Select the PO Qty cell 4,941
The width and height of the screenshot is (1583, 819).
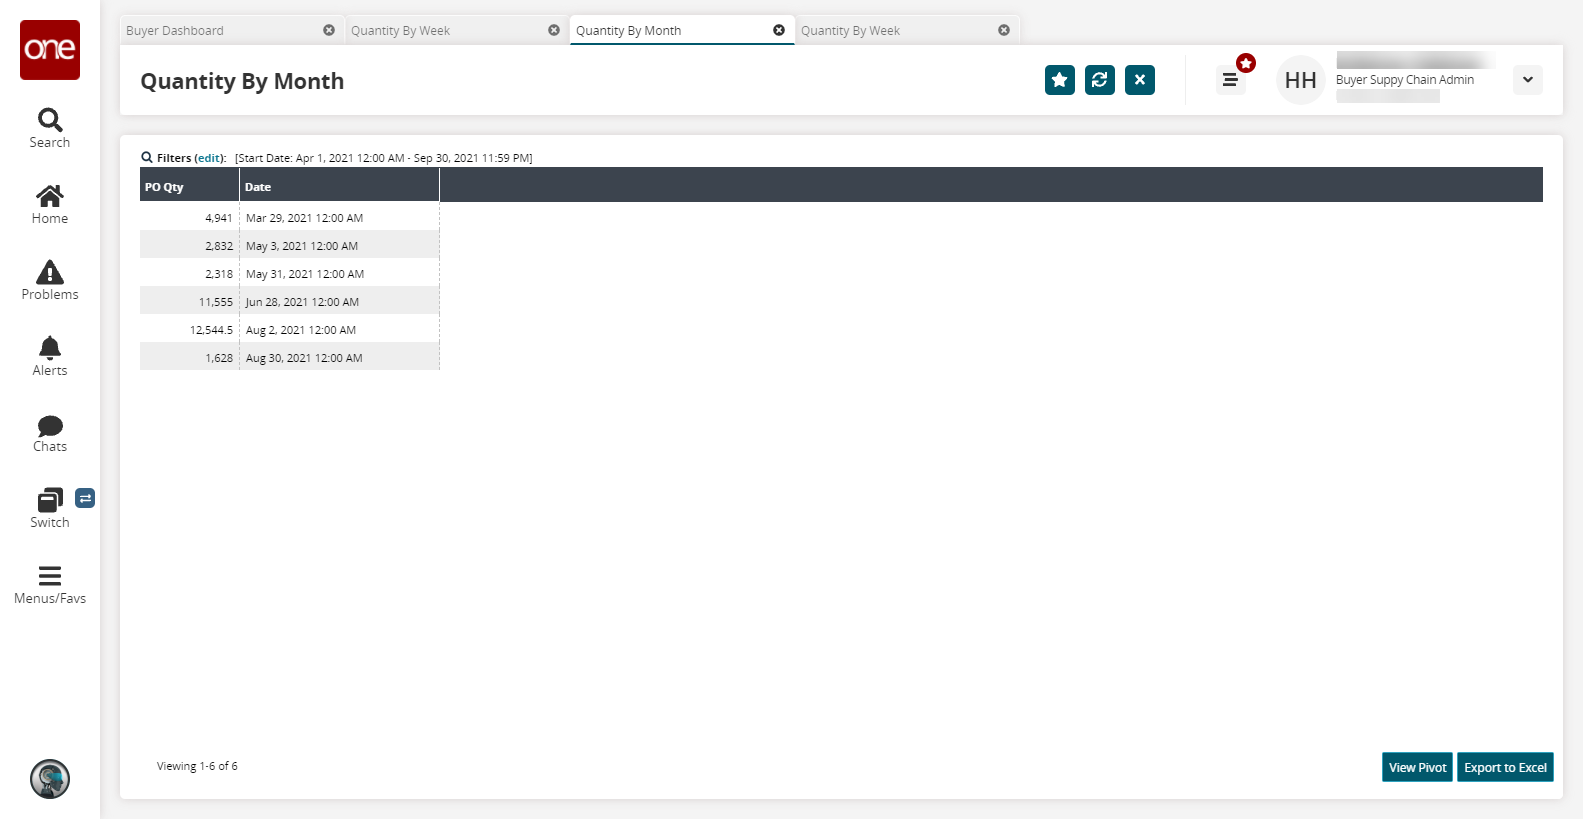(190, 218)
